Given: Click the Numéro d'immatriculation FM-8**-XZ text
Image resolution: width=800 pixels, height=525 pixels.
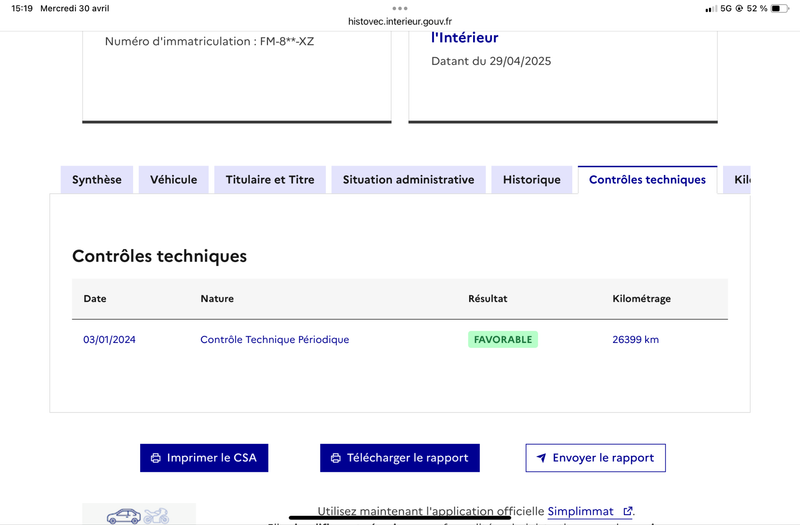Looking at the screenshot, I should tap(209, 41).
